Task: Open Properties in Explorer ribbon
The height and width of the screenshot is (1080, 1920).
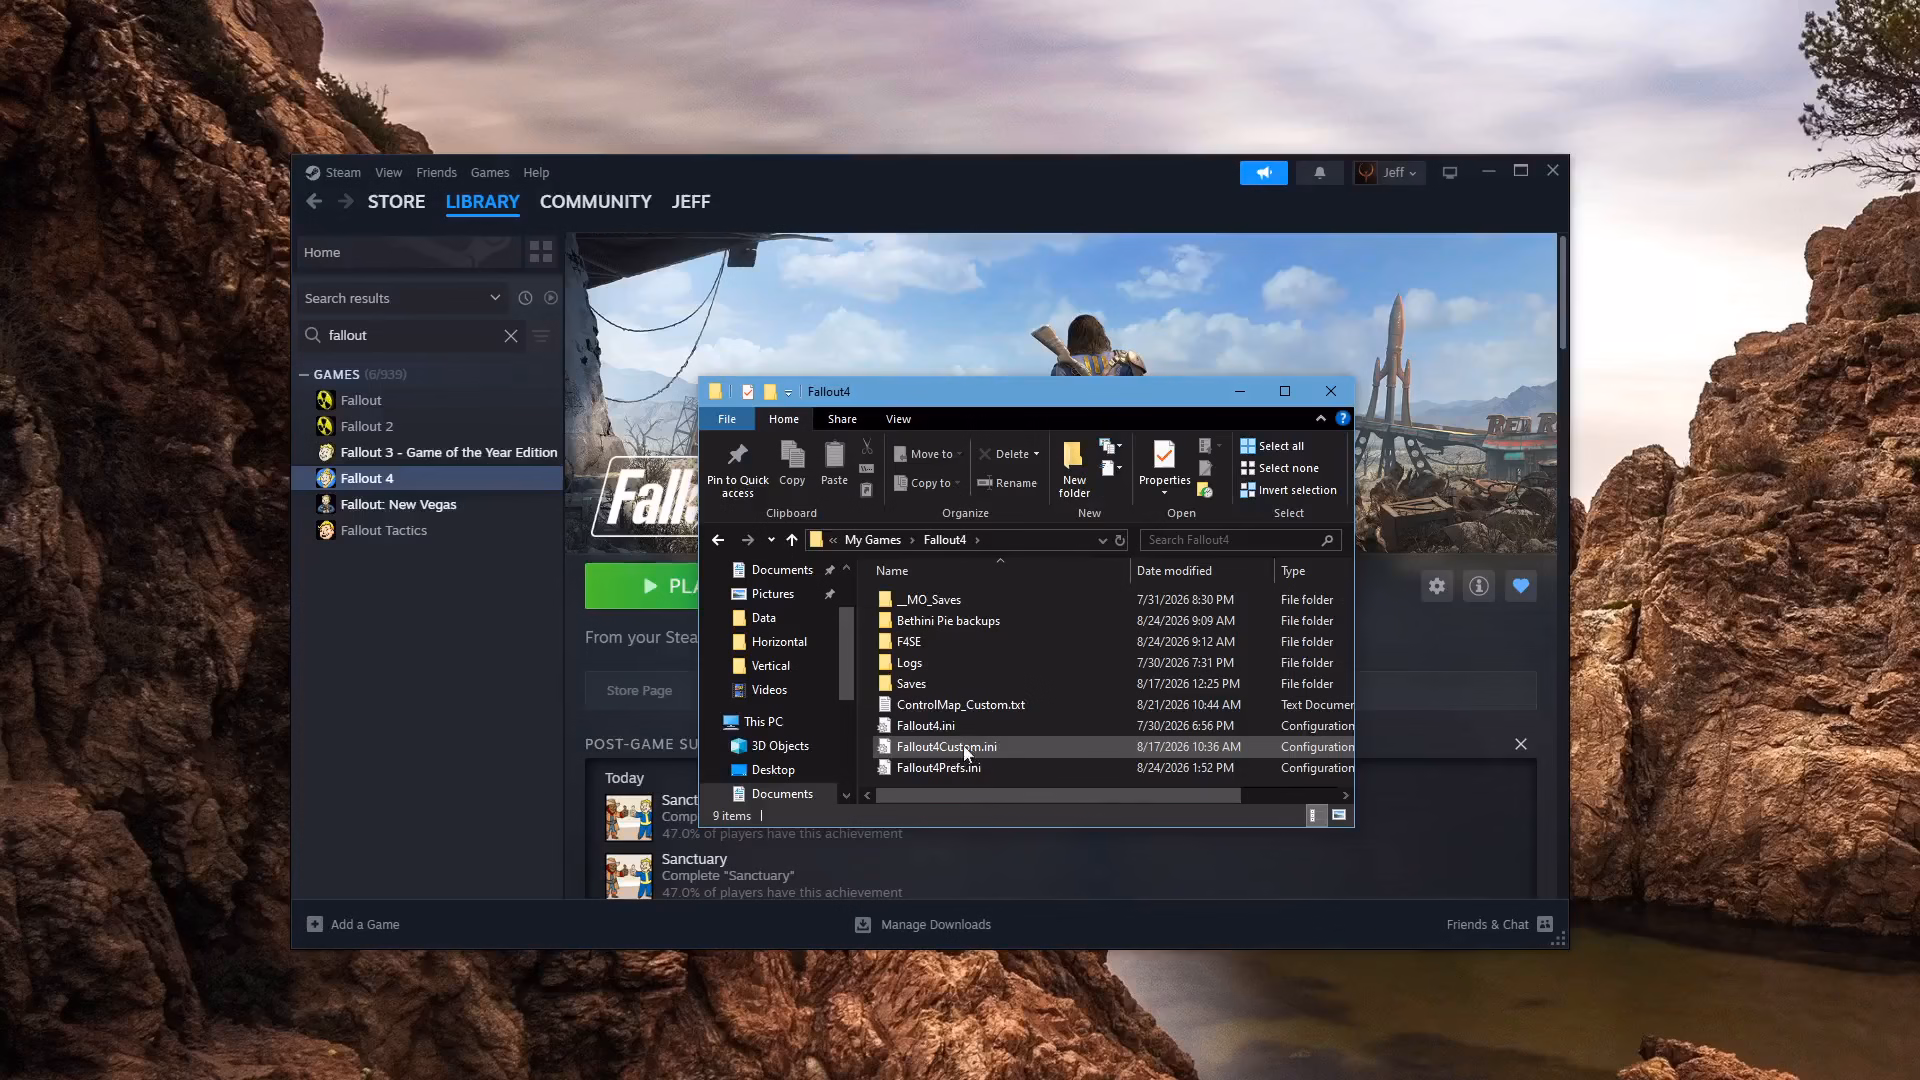Action: [x=1164, y=467]
